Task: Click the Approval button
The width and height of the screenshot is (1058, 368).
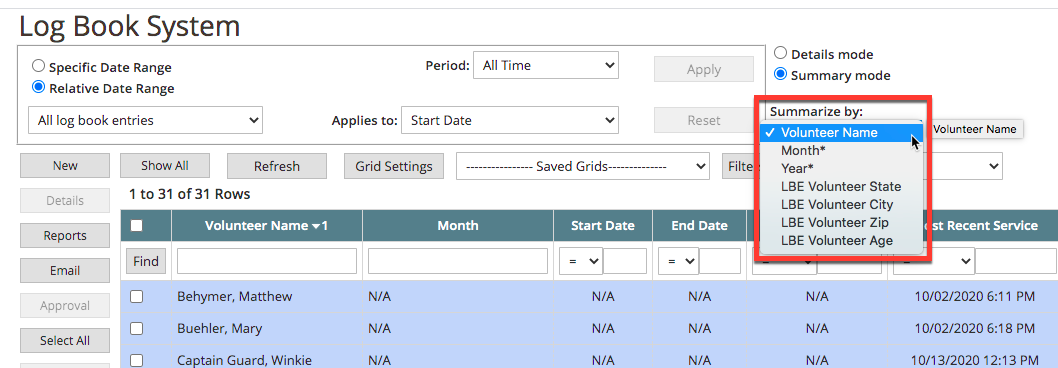Action: tap(65, 306)
